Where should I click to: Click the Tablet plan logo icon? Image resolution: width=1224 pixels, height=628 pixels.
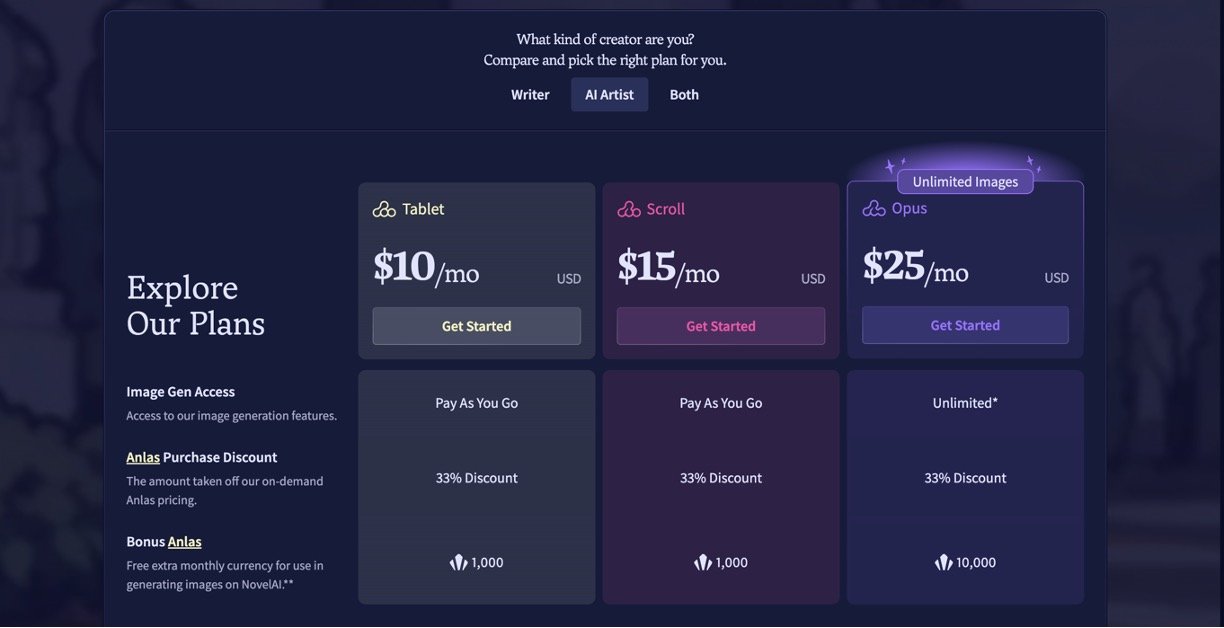coord(384,209)
